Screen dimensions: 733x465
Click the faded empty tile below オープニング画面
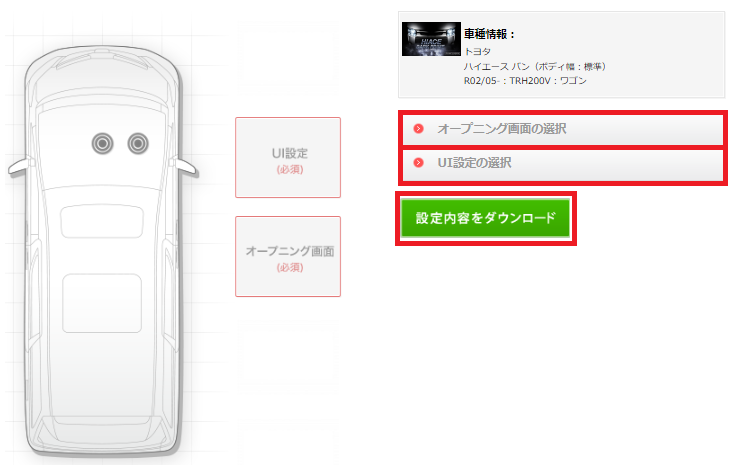pyautogui.click(x=288, y=356)
